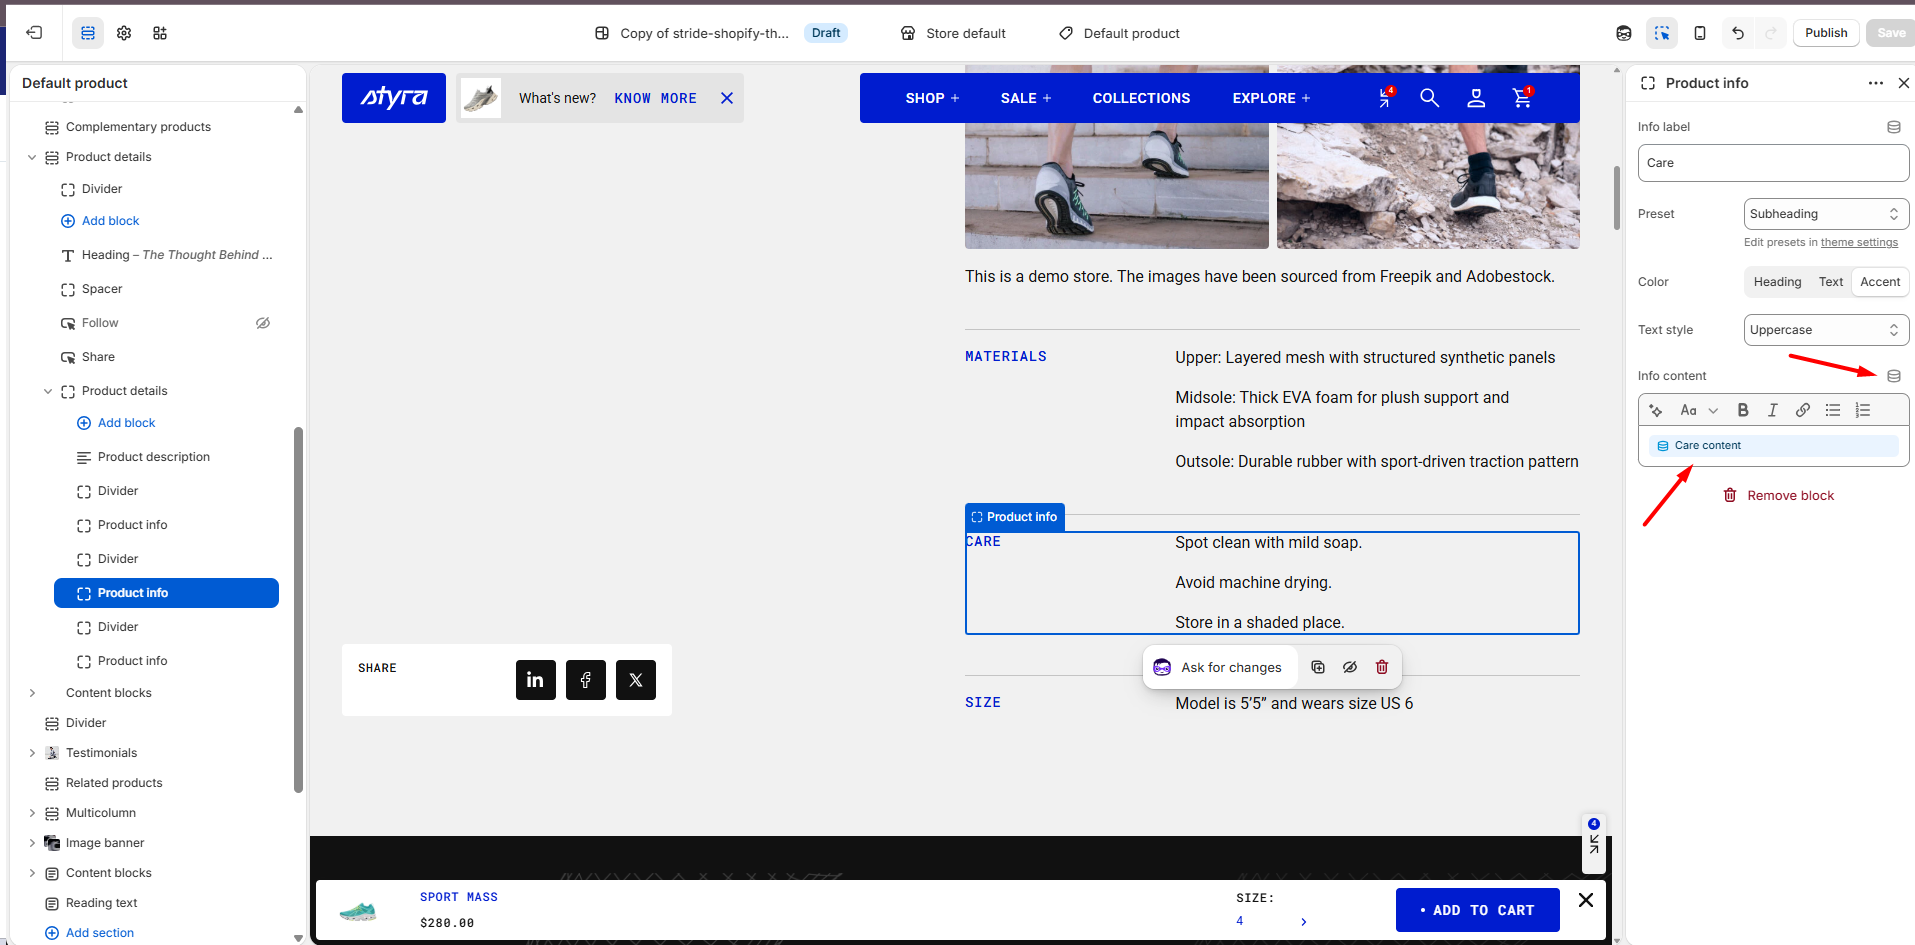The height and width of the screenshot is (945, 1915).
Task: Set color to Heading
Action: [1777, 282]
